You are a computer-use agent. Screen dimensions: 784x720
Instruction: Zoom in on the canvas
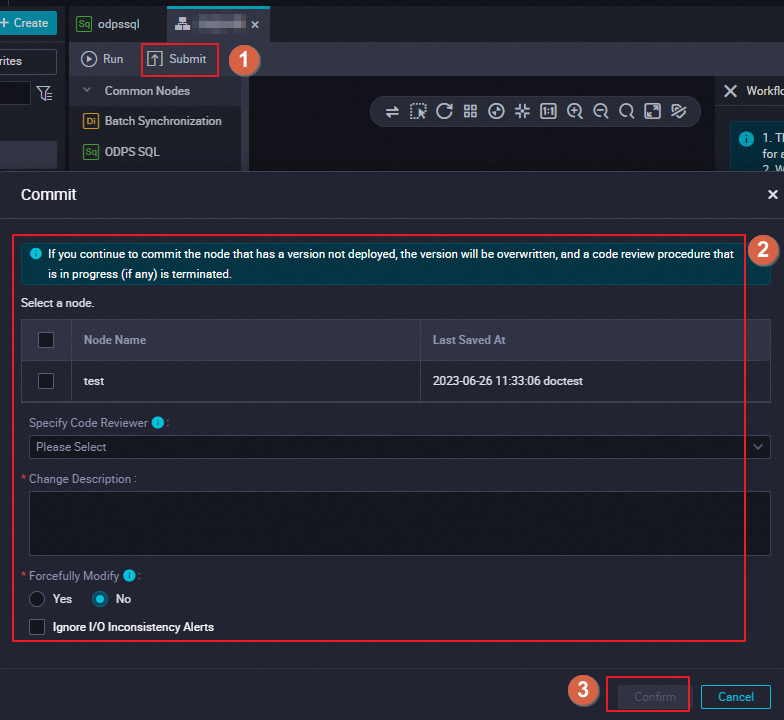tap(574, 111)
